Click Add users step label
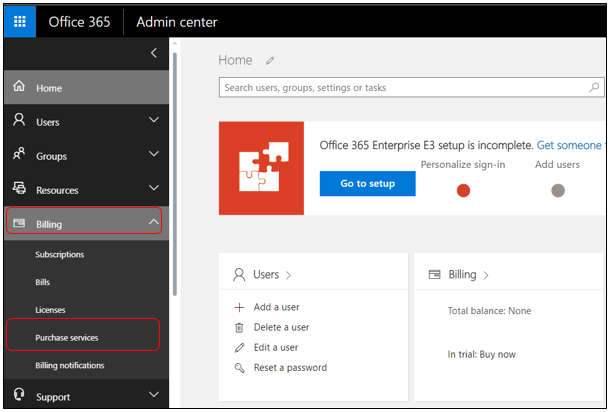This screenshot has width=611, height=412. [x=557, y=164]
